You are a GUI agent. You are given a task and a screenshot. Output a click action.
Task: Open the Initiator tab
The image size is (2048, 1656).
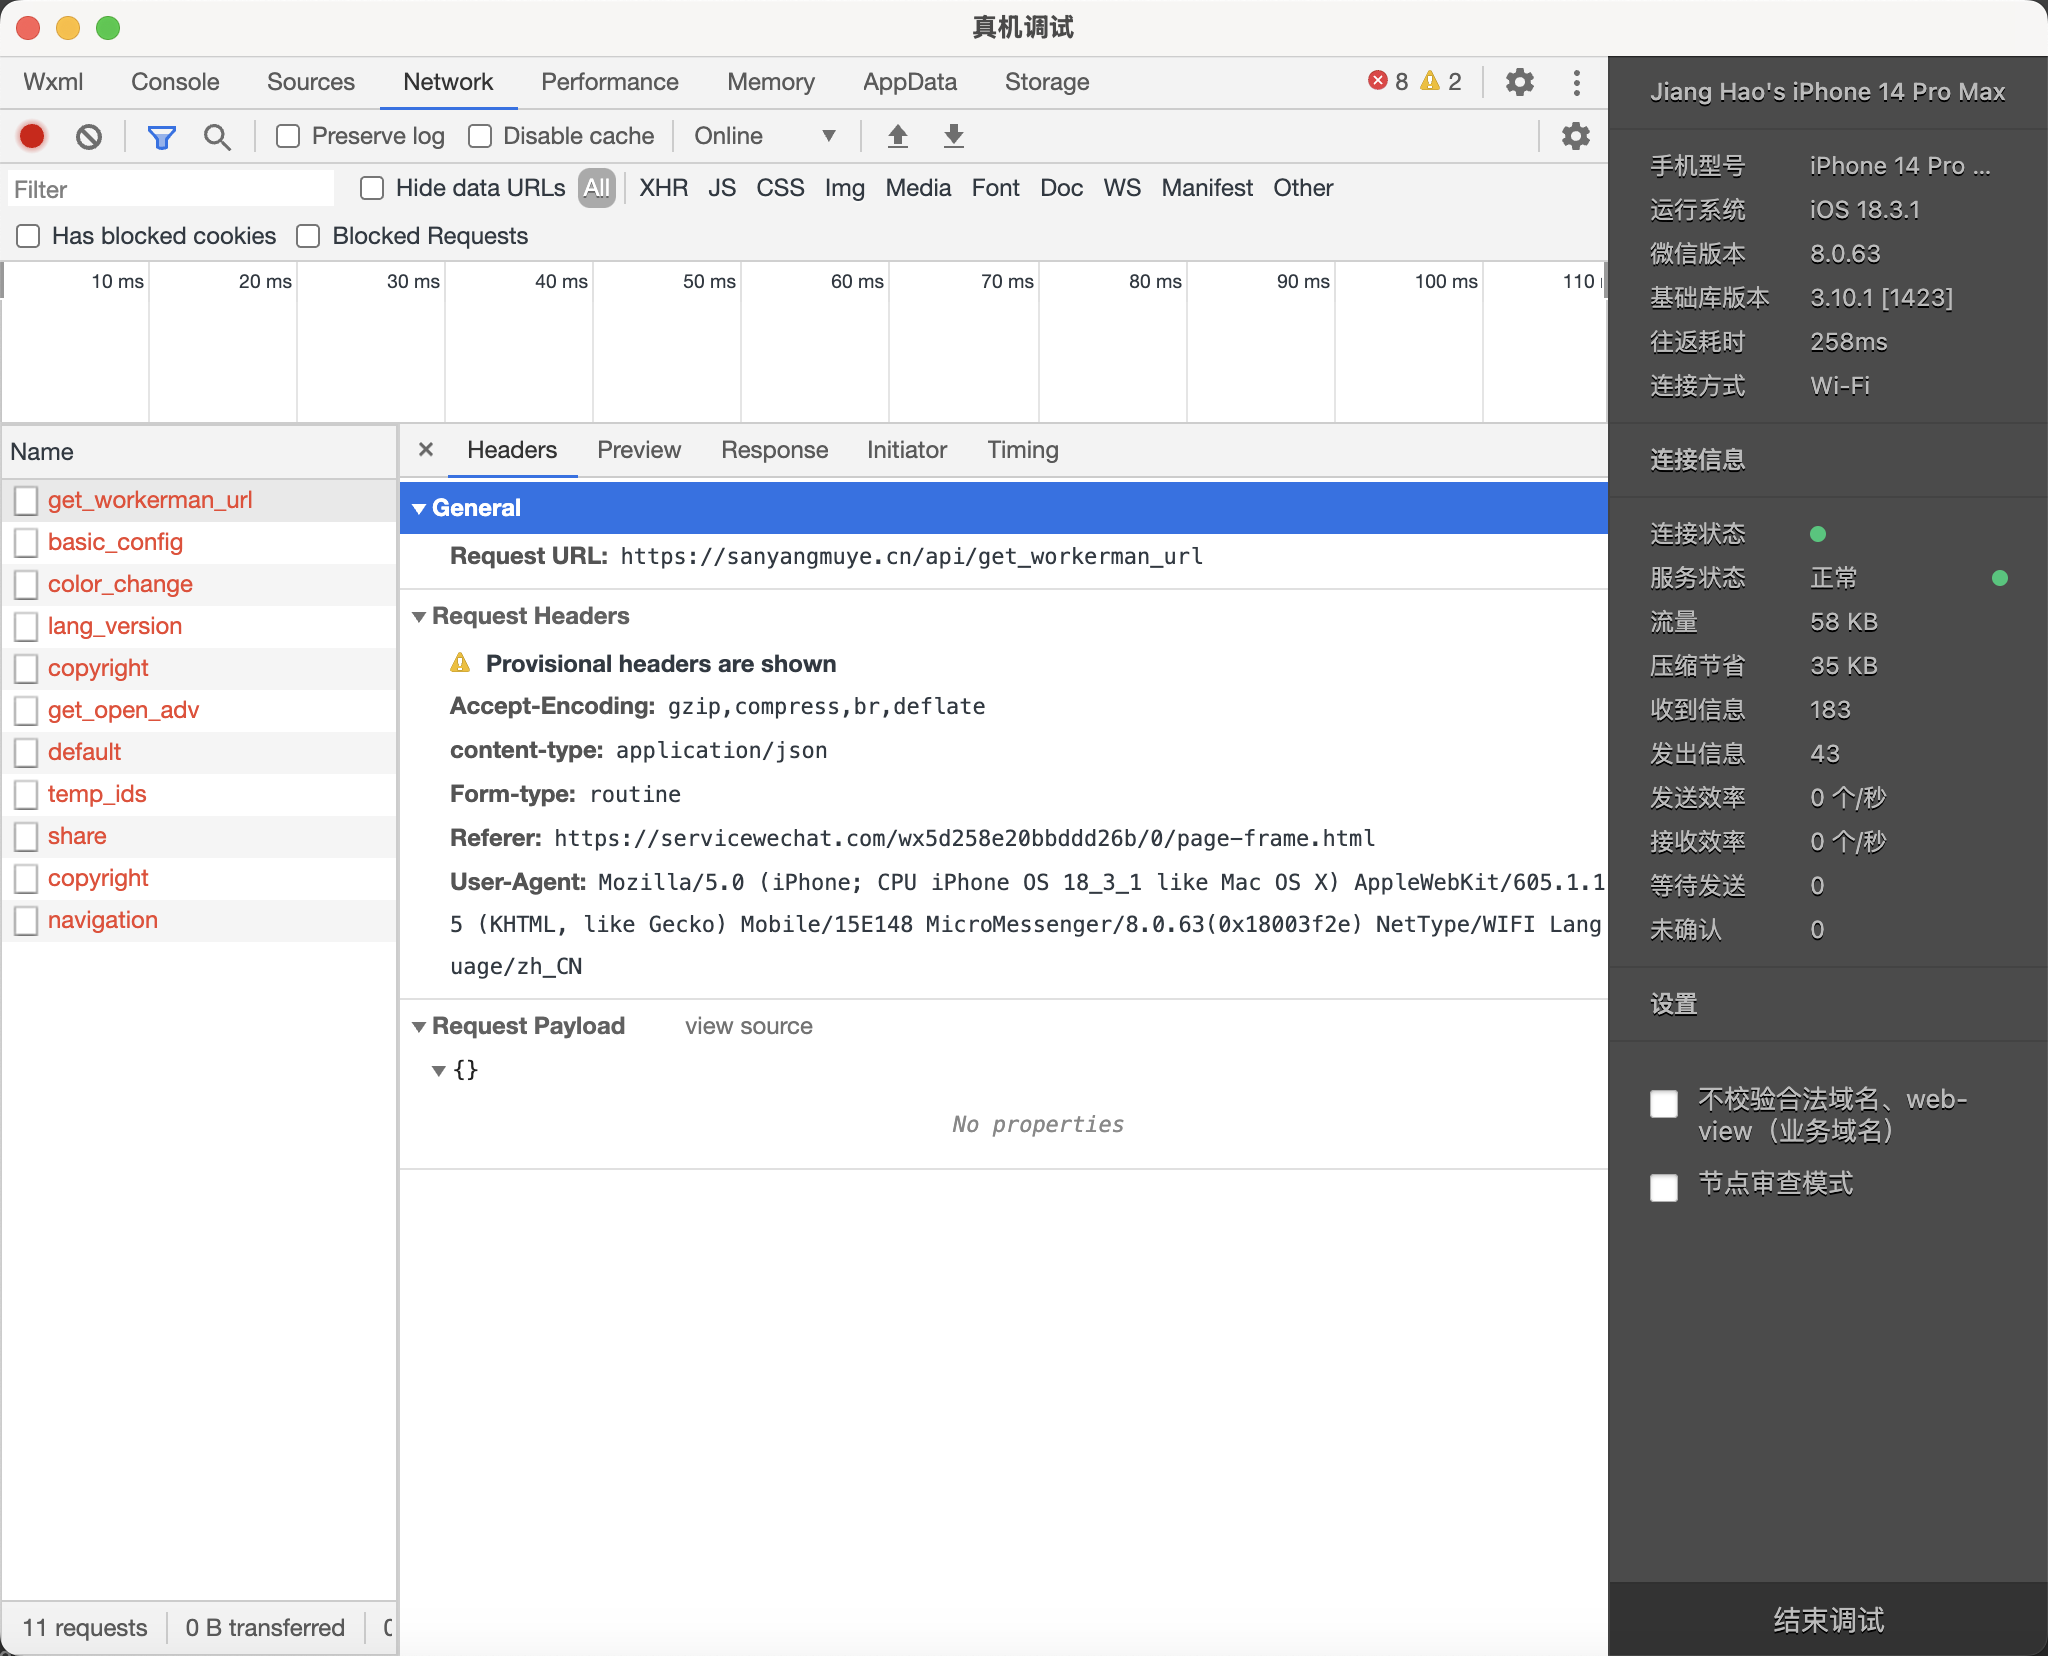point(907,450)
